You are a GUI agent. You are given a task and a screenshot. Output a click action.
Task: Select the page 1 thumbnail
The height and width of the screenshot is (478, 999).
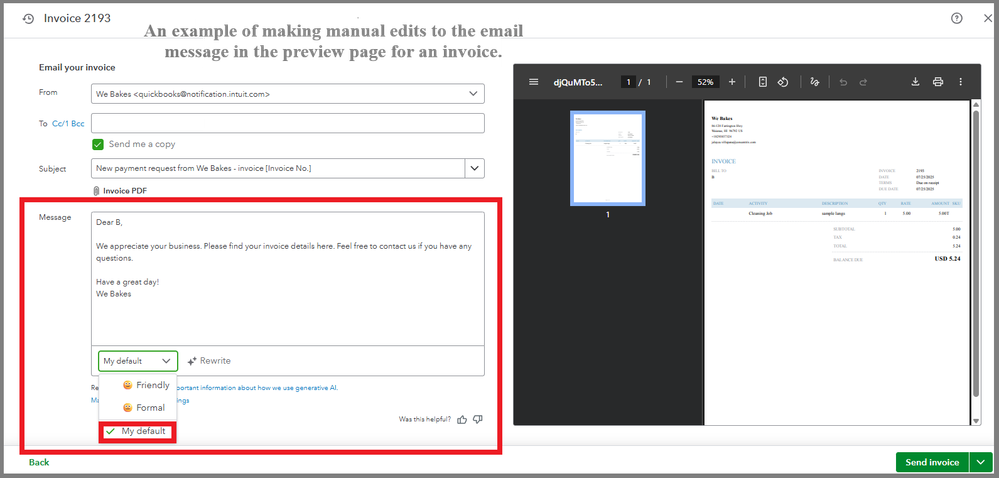607,158
